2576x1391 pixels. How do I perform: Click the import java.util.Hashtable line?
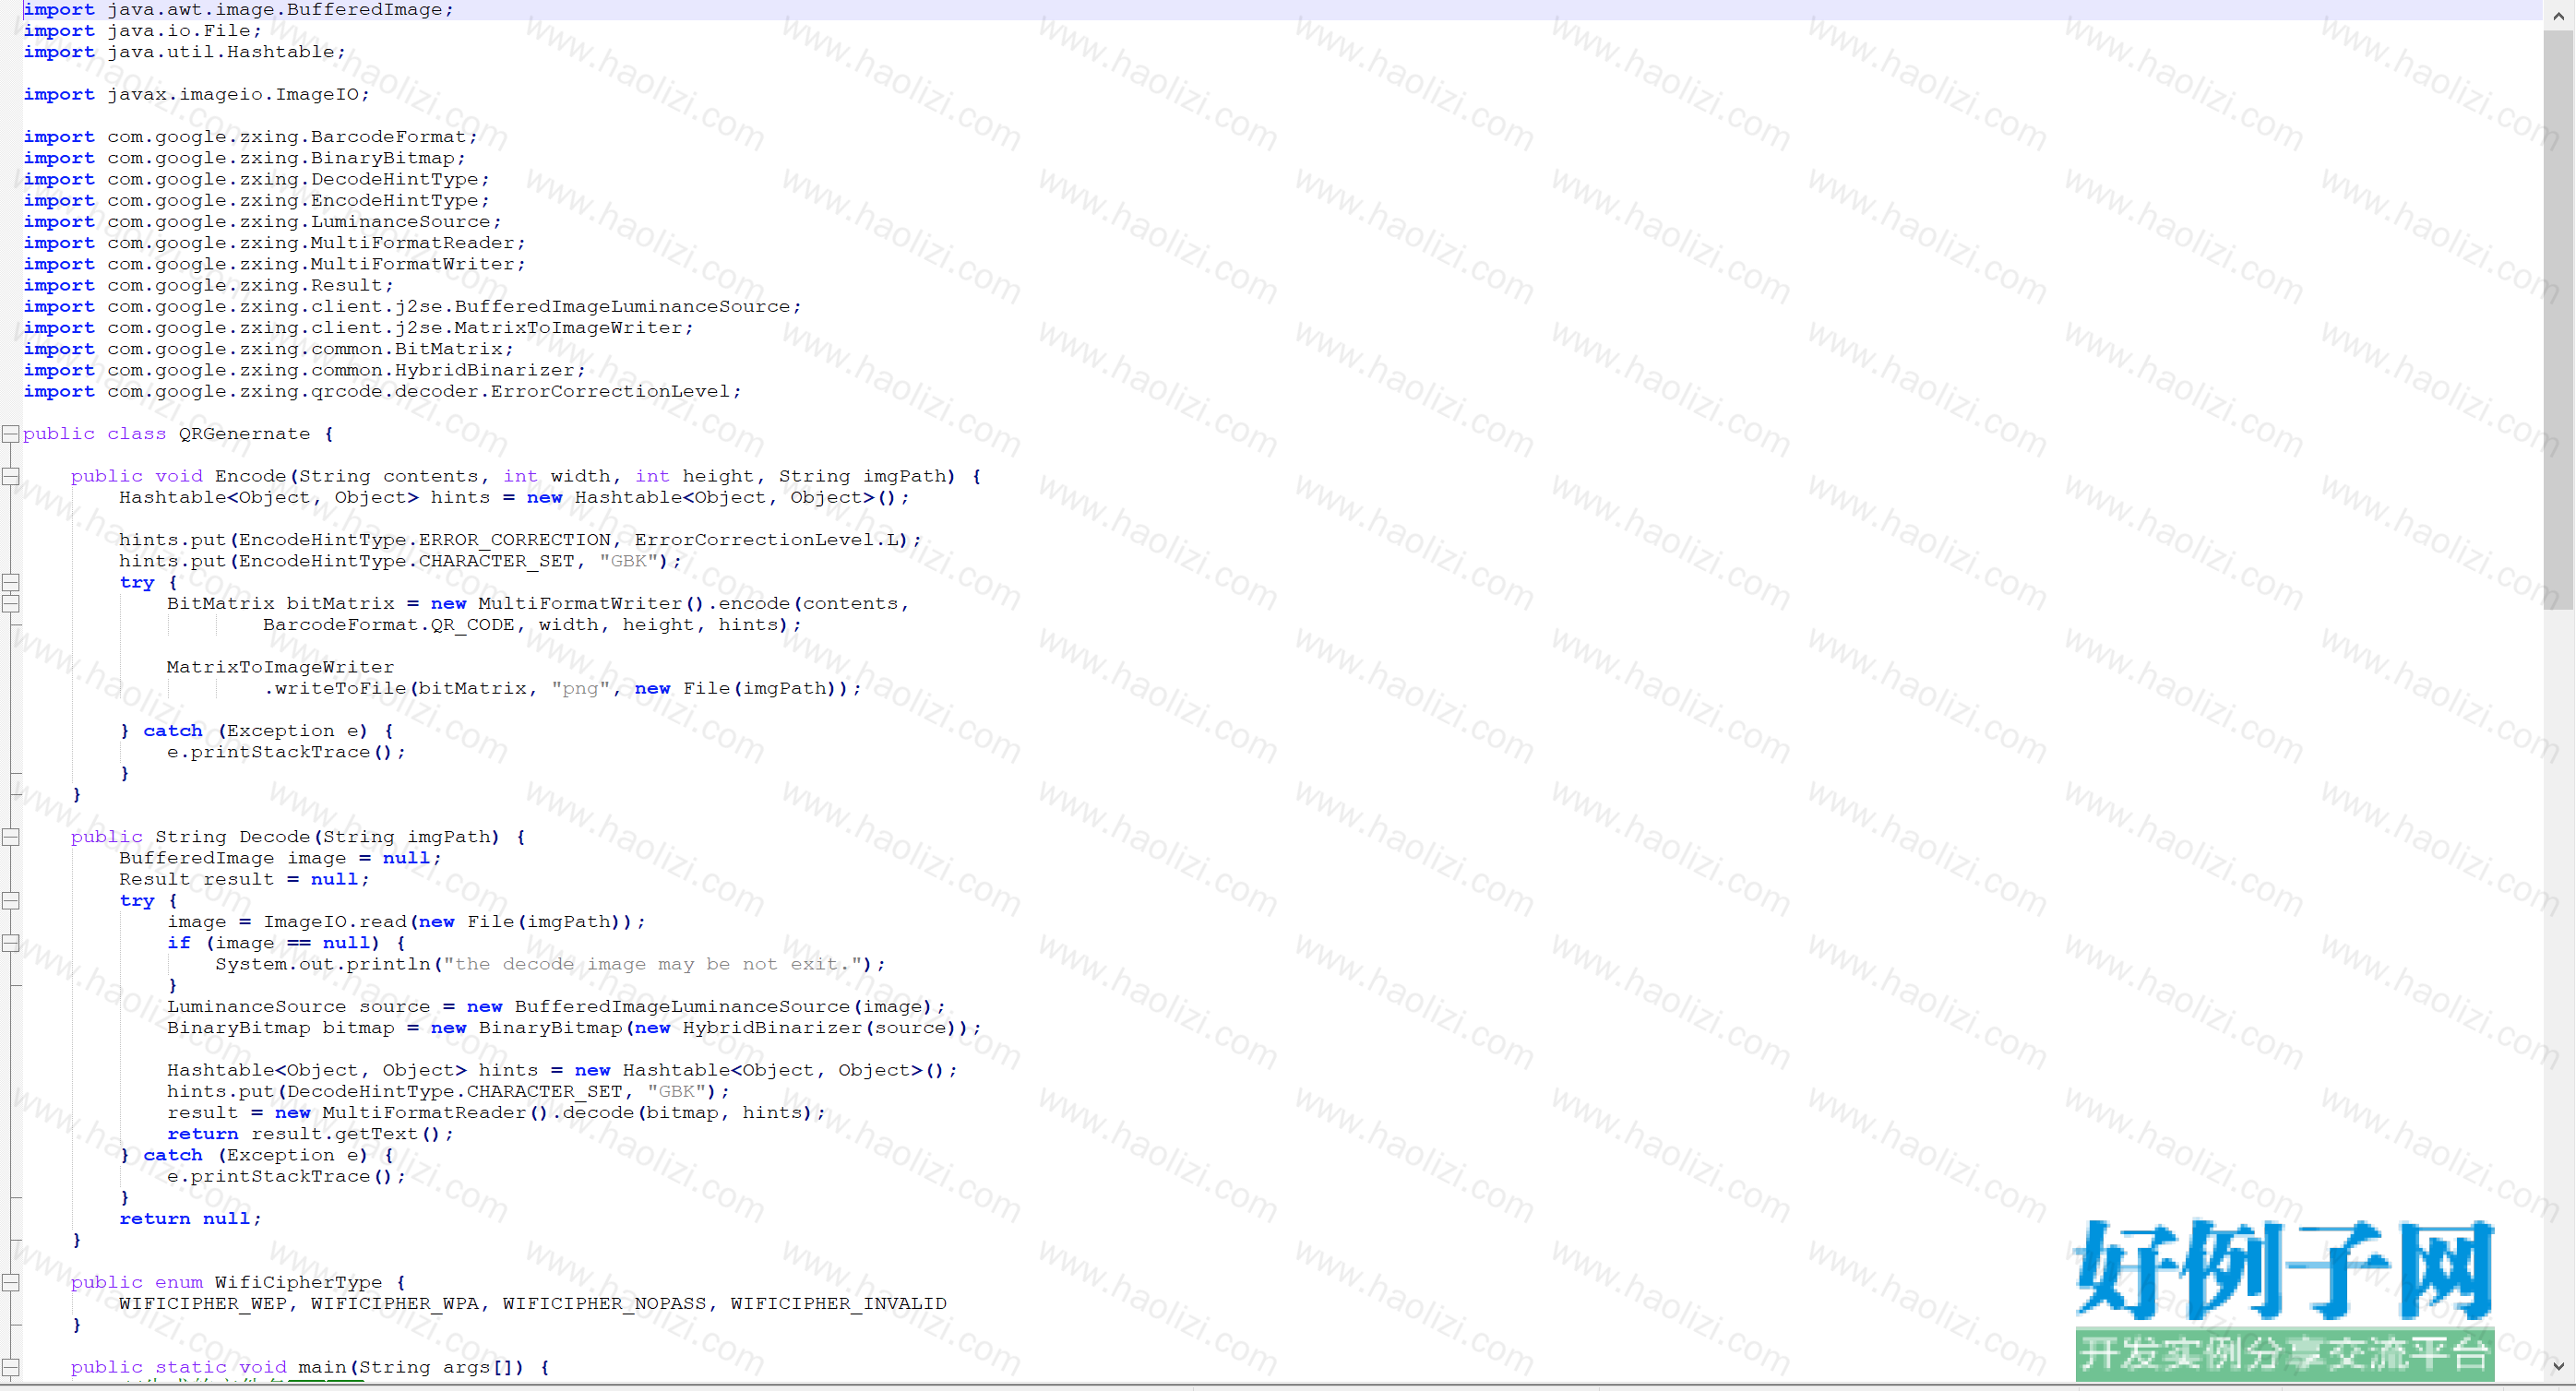click(x=184, y=52)
